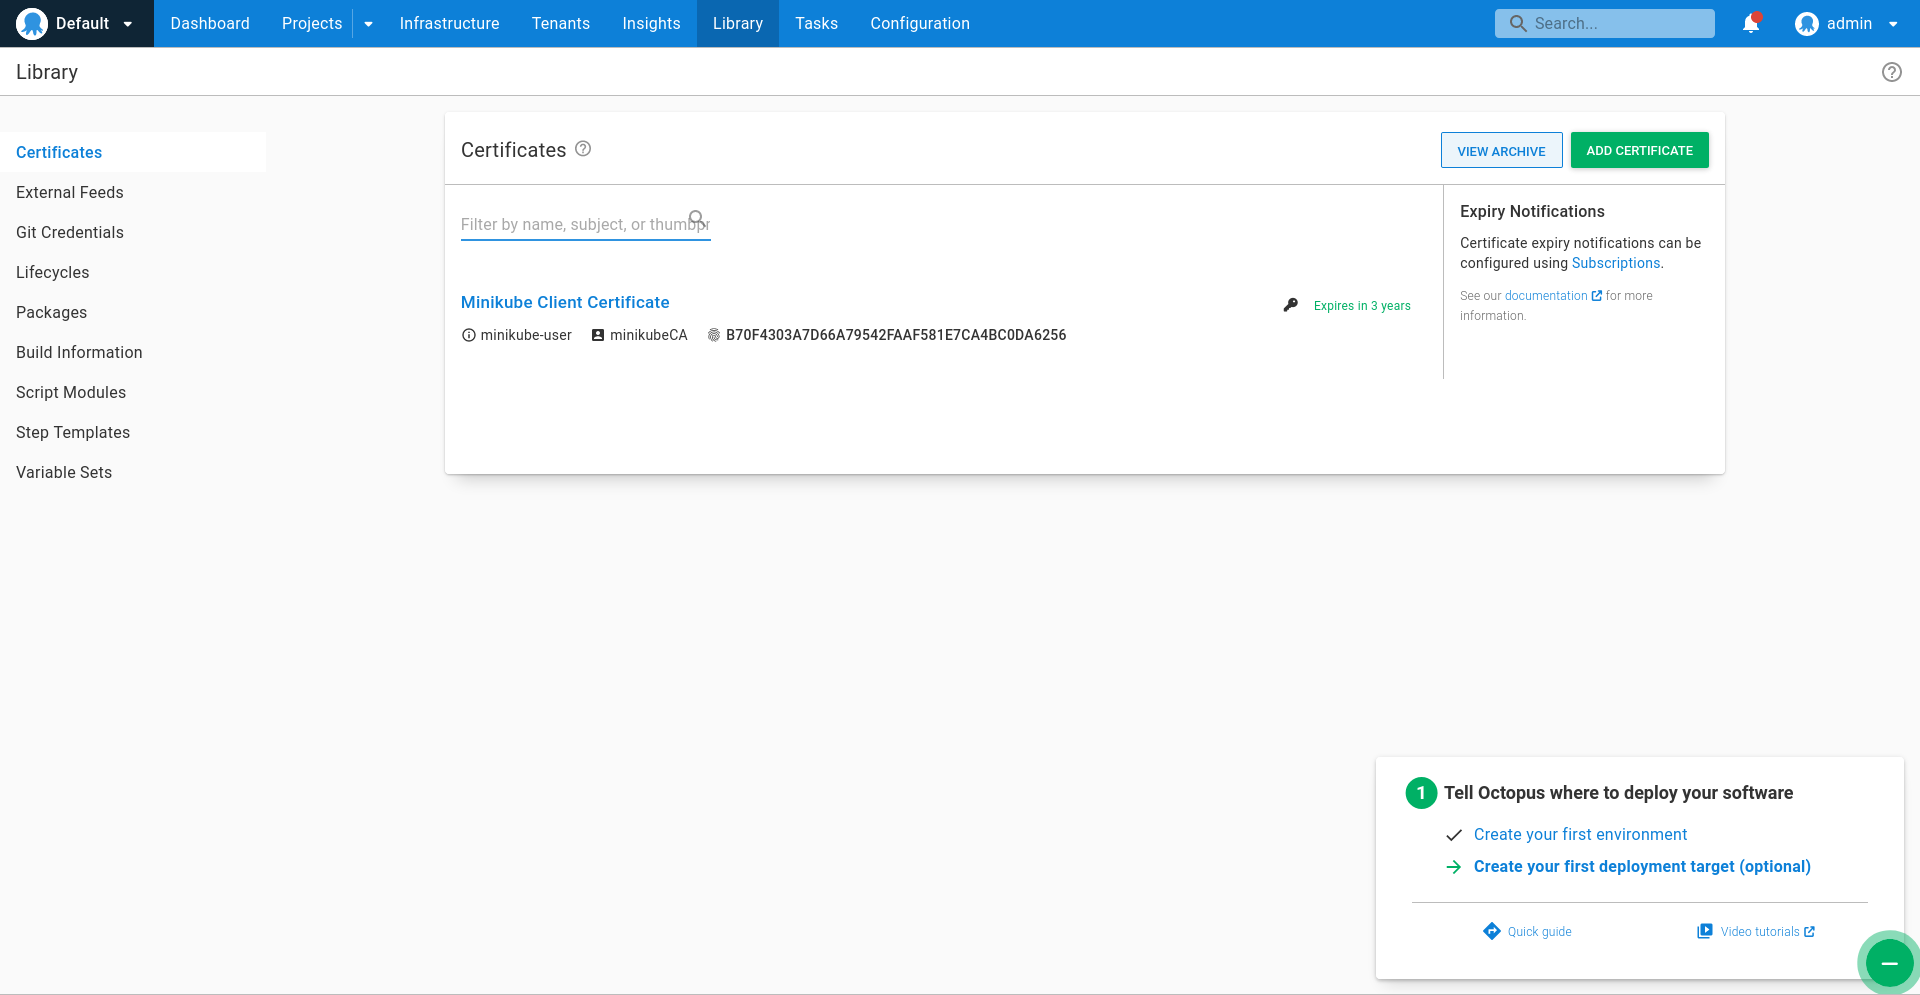Click the admin user avatar icon

1806,23
